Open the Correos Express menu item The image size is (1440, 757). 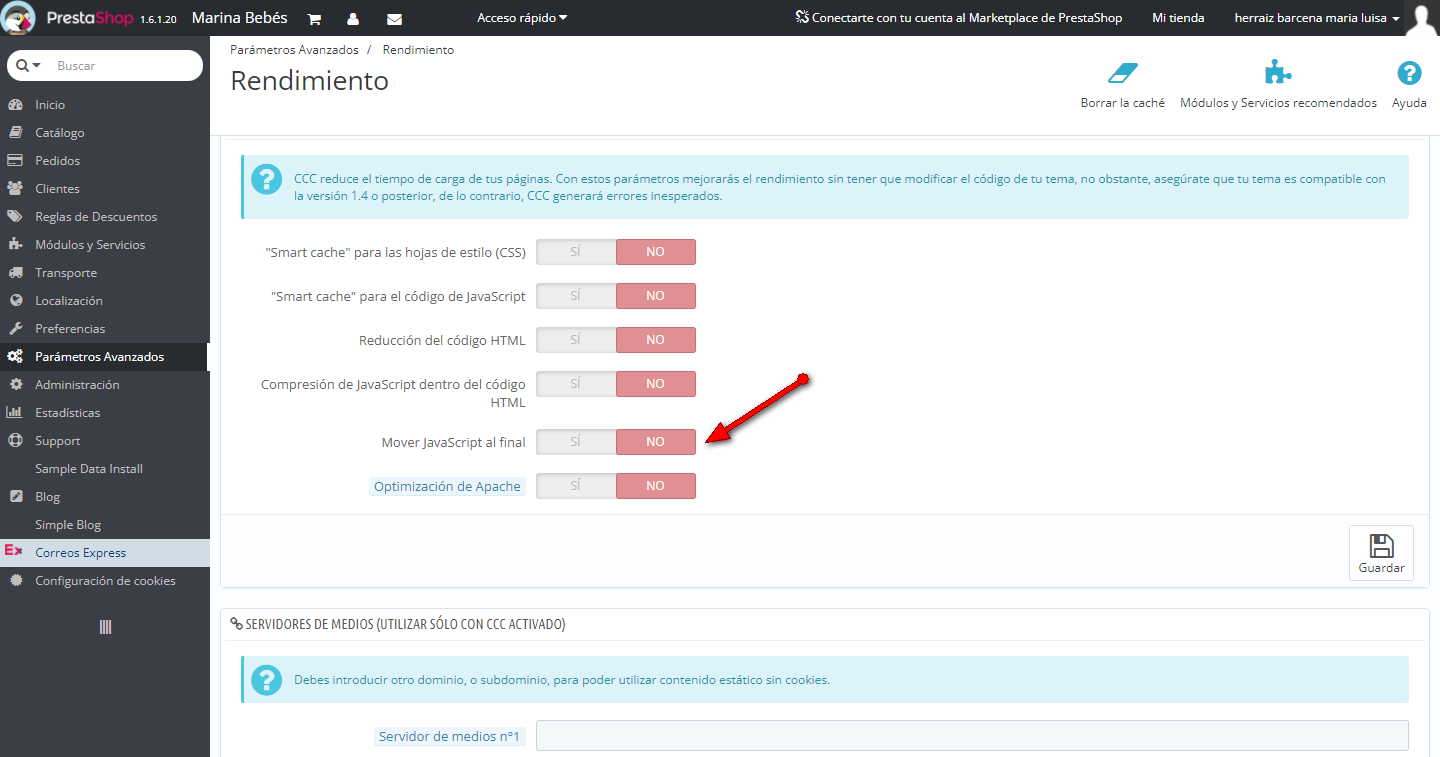coord(105,553)
